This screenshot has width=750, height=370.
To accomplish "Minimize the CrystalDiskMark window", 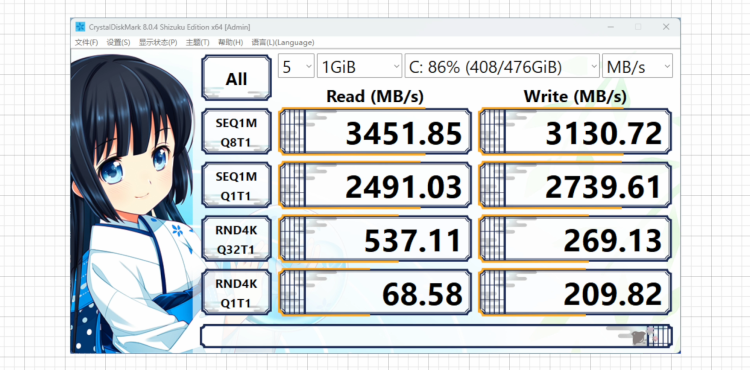I will (612, 27).
